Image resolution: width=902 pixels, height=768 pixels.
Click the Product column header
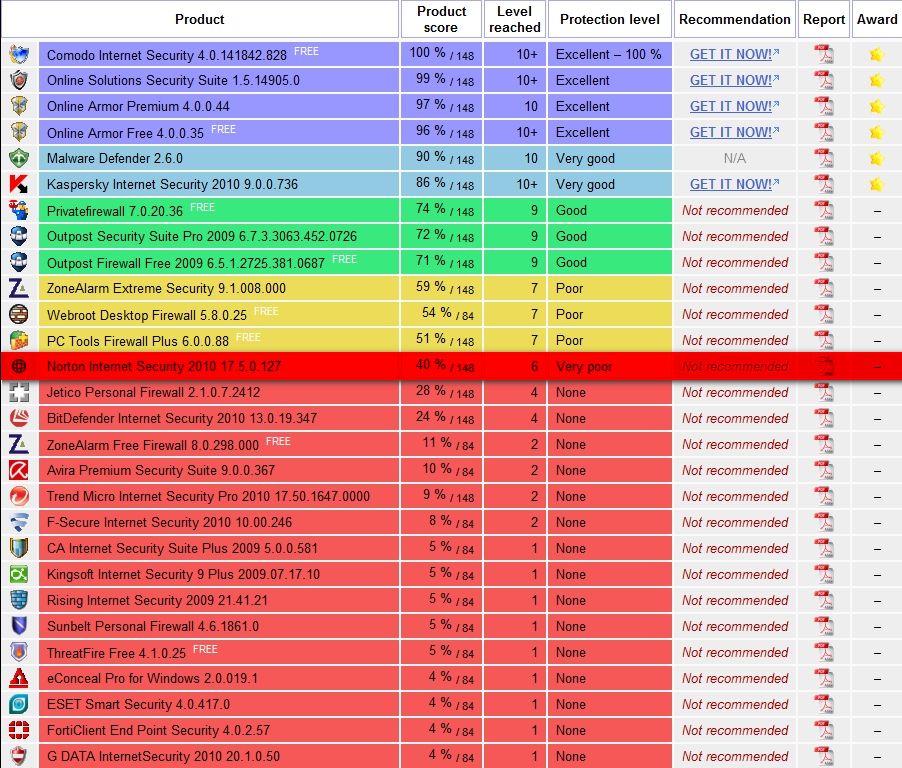pyautogui.click(x=200, y=20)
